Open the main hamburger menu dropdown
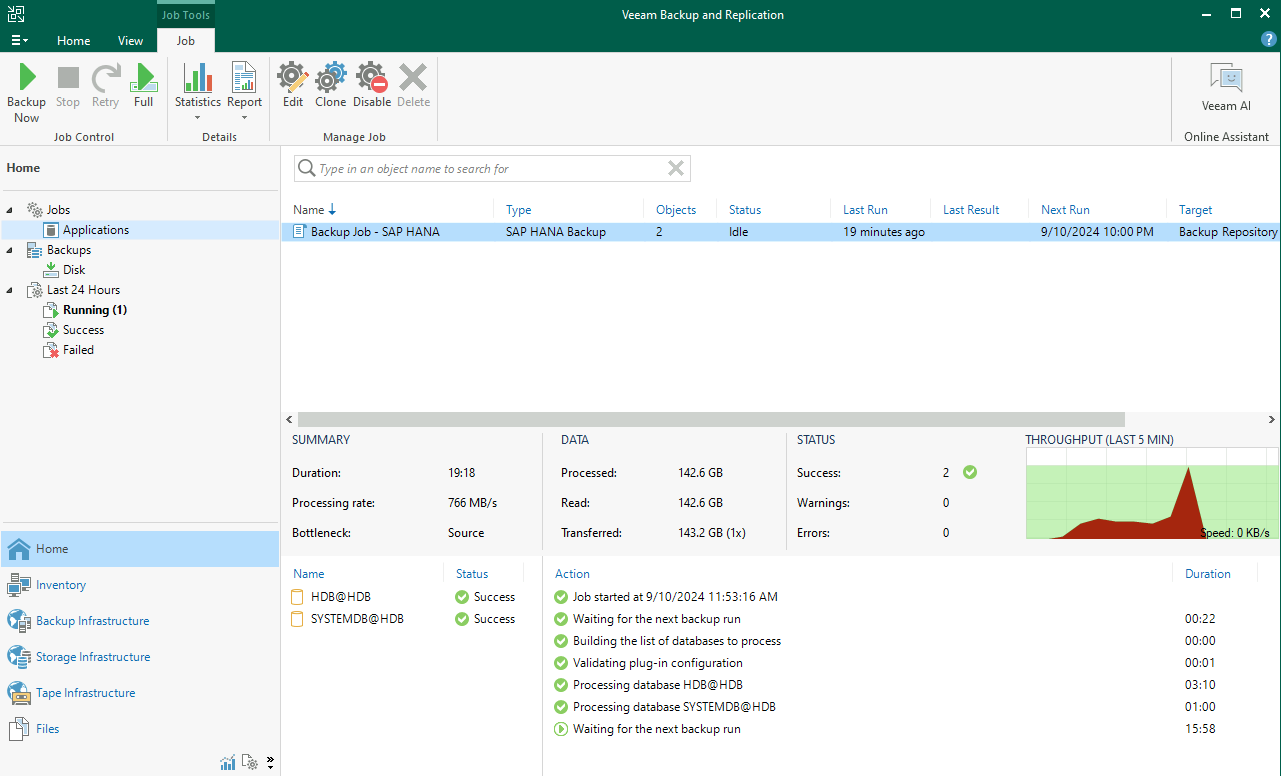Viewport: 1281px width, 776px height. tap(19, 41)
